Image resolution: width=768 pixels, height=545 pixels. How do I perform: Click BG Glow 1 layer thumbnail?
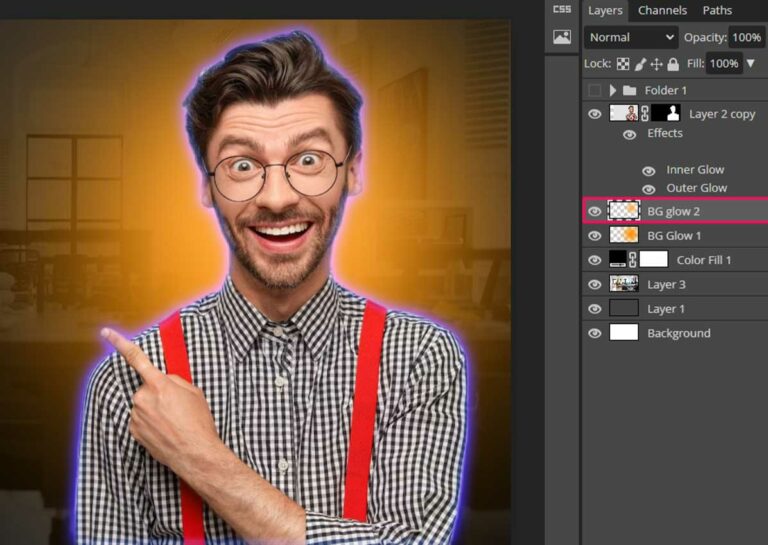pos(624,235)
